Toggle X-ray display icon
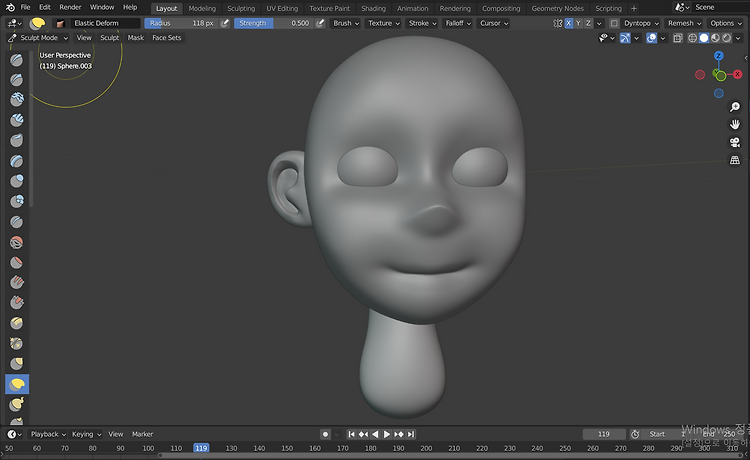Image resolution: width=750 pixels, height=460 pixels. (x=677, y=38)
